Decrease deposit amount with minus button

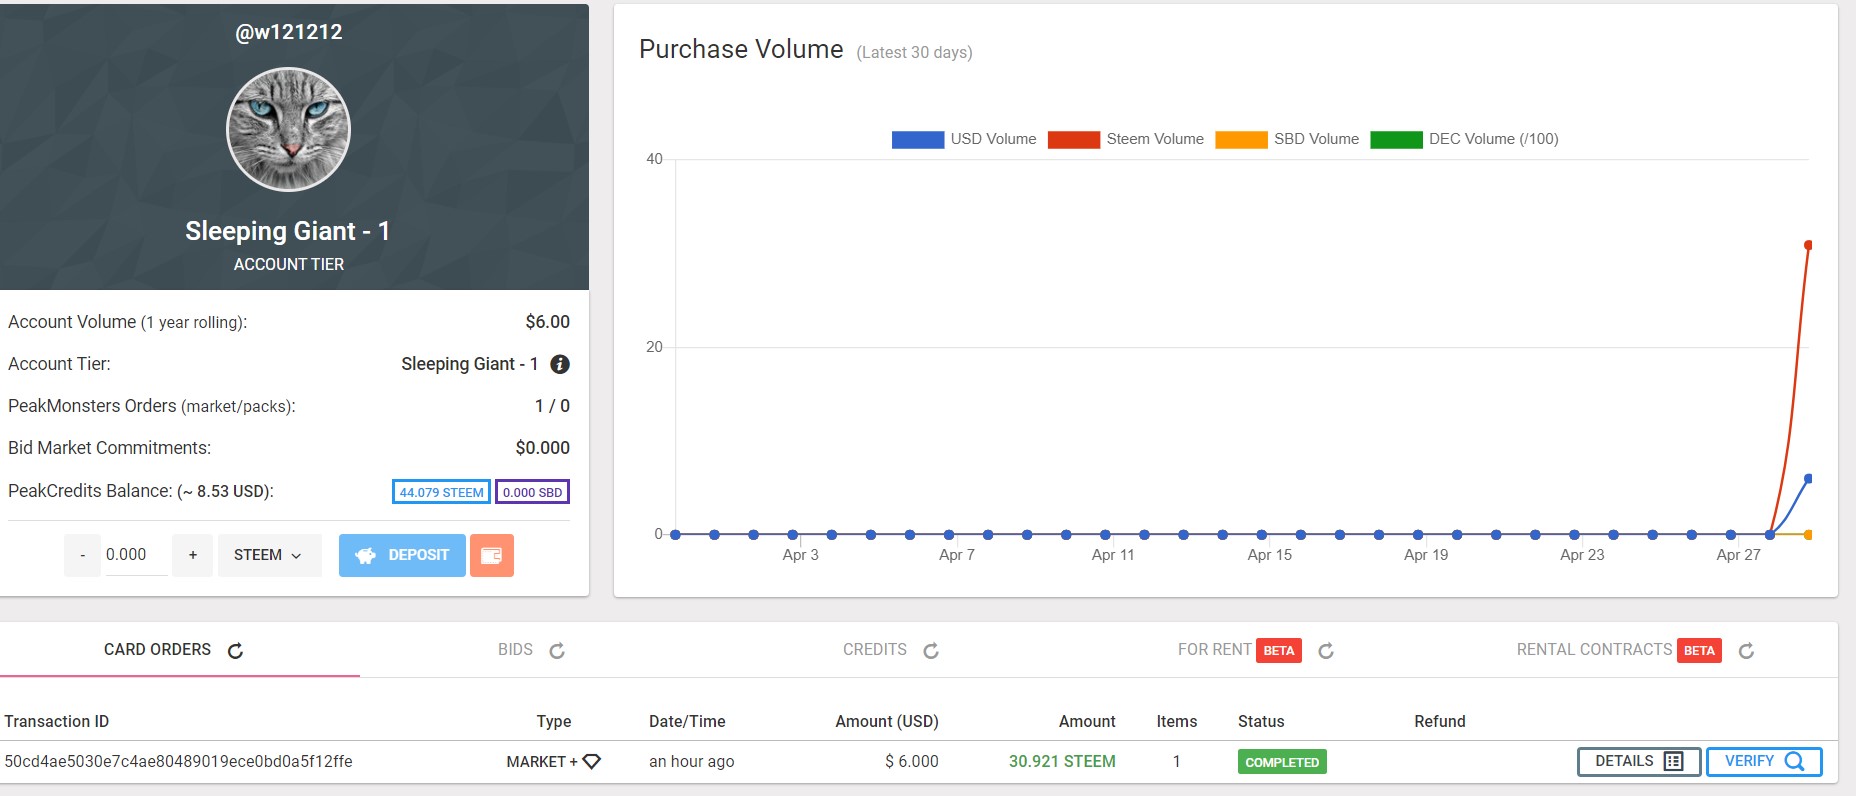coord(82,555)
